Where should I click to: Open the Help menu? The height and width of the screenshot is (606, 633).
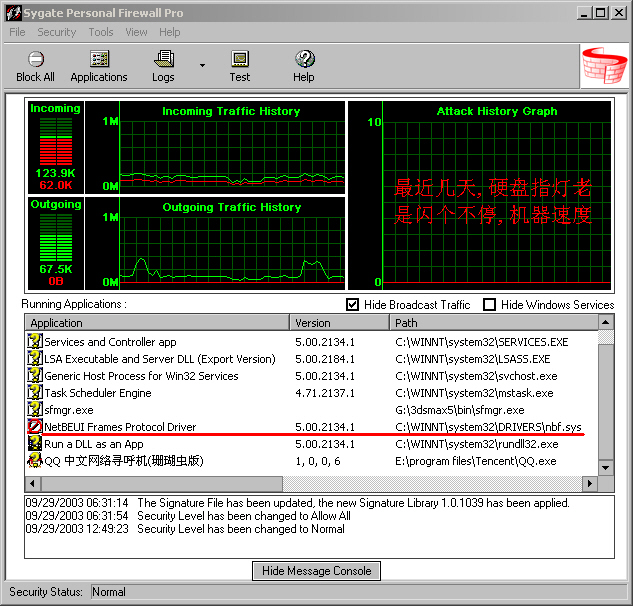pos(170,32)
